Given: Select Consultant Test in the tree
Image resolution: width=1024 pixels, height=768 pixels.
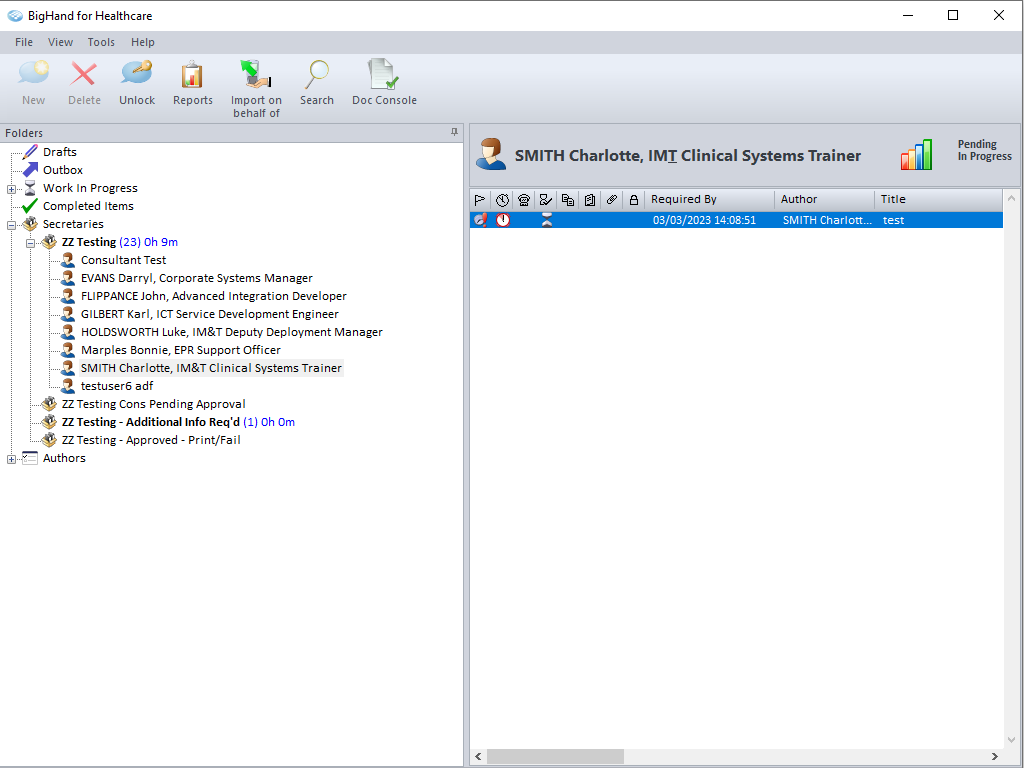Looking at the screenshot, I should coord(123,260).
